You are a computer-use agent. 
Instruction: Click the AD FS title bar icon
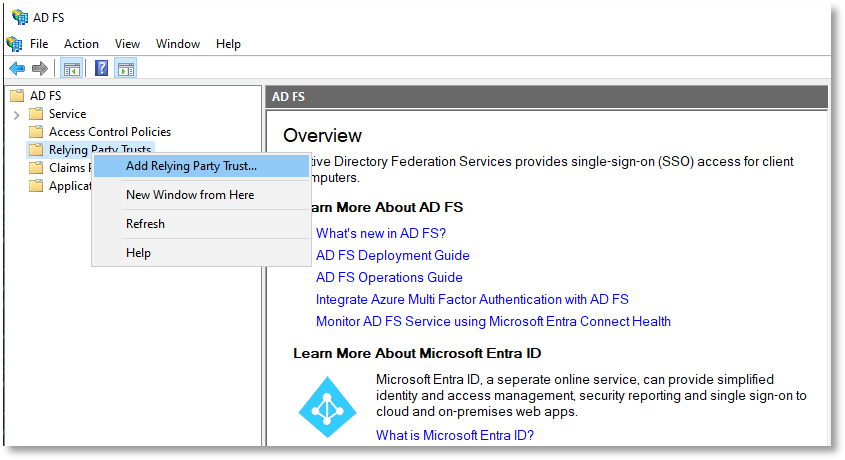(20, 17)
